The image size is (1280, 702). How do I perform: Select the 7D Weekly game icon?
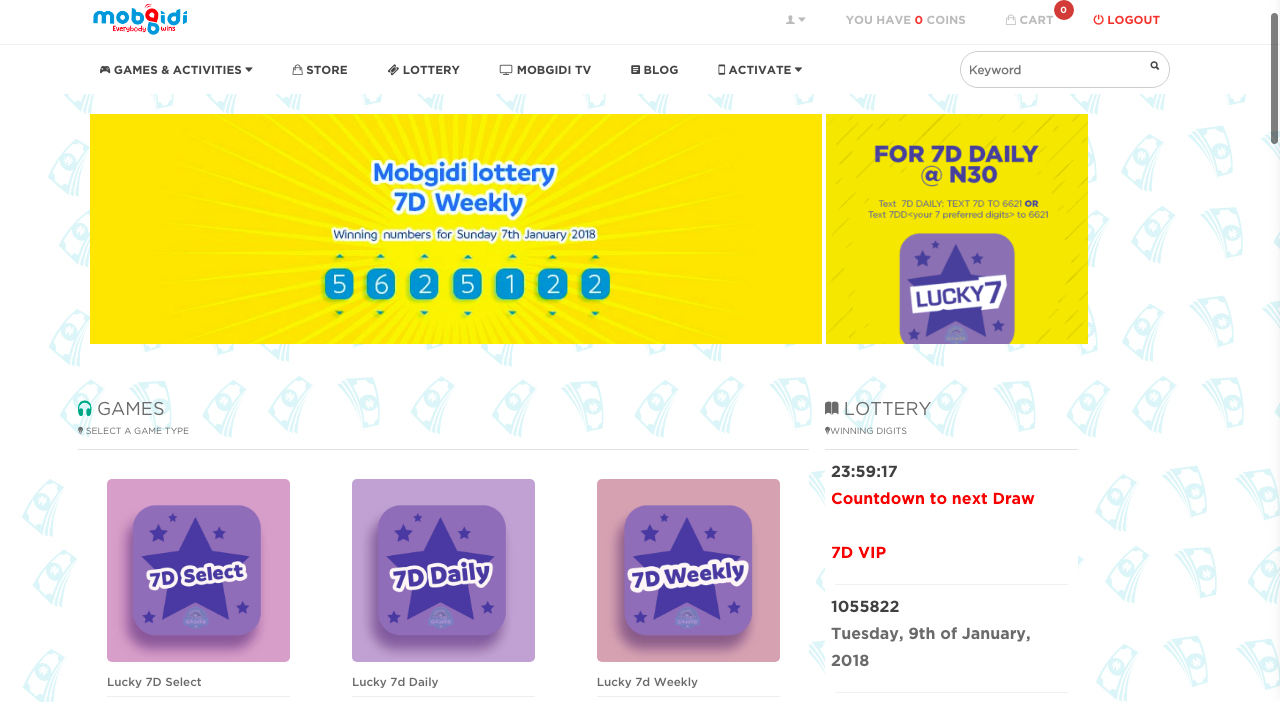click(x=688, y=570)
